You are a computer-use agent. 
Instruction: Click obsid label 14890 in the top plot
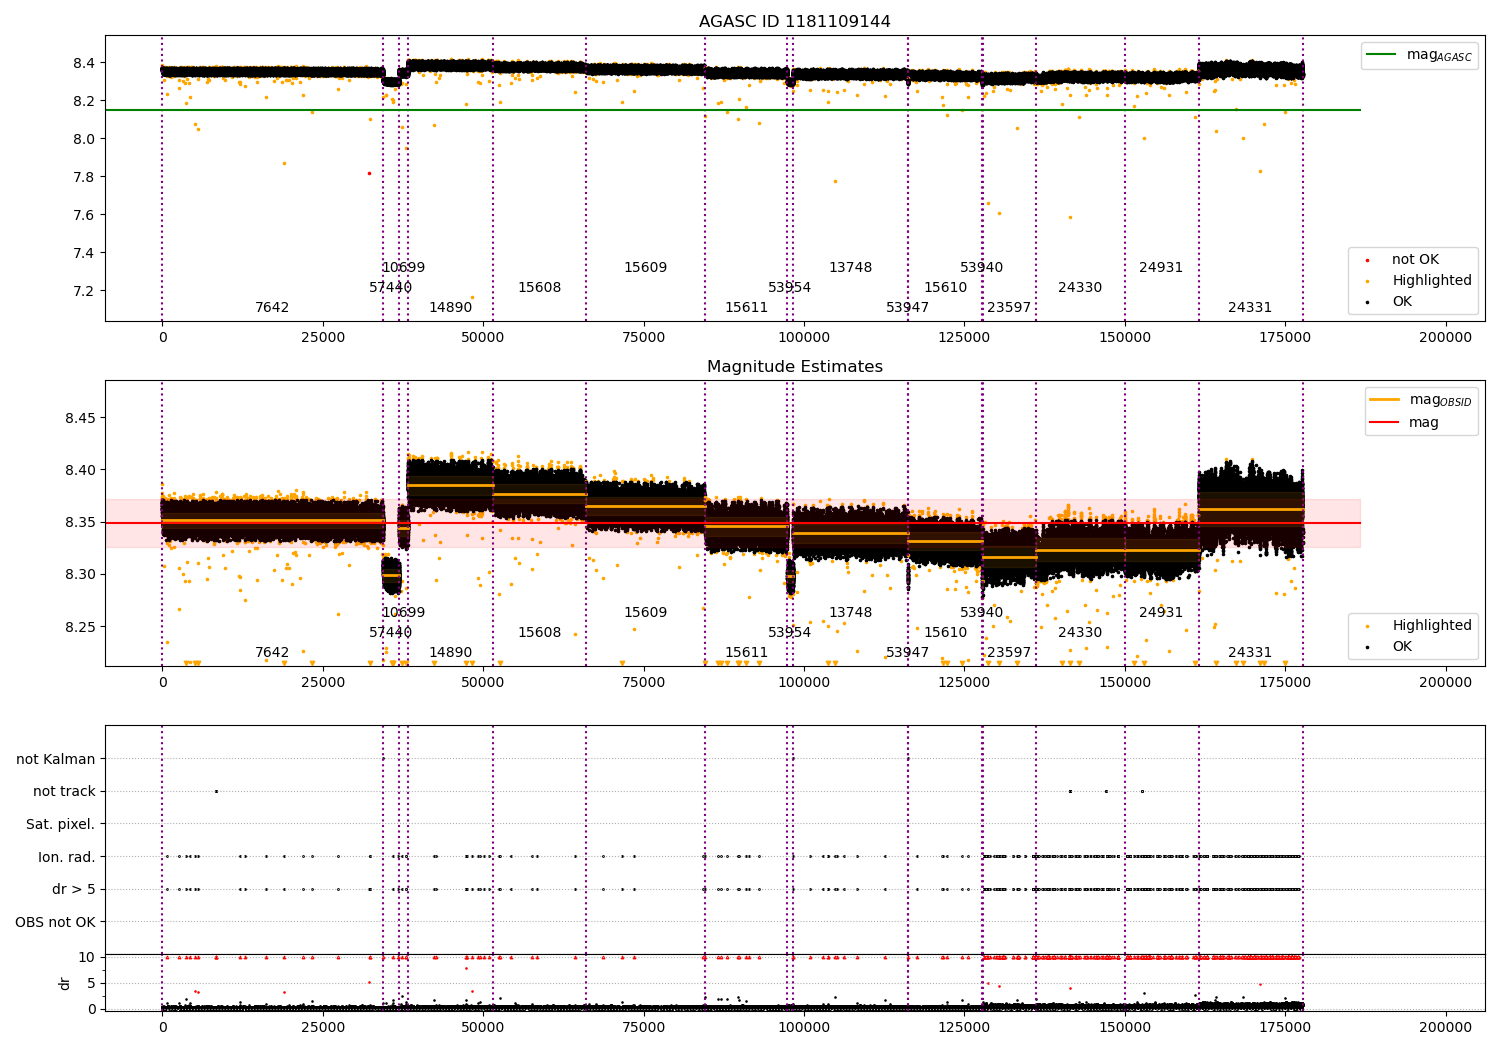click(450, 307)
